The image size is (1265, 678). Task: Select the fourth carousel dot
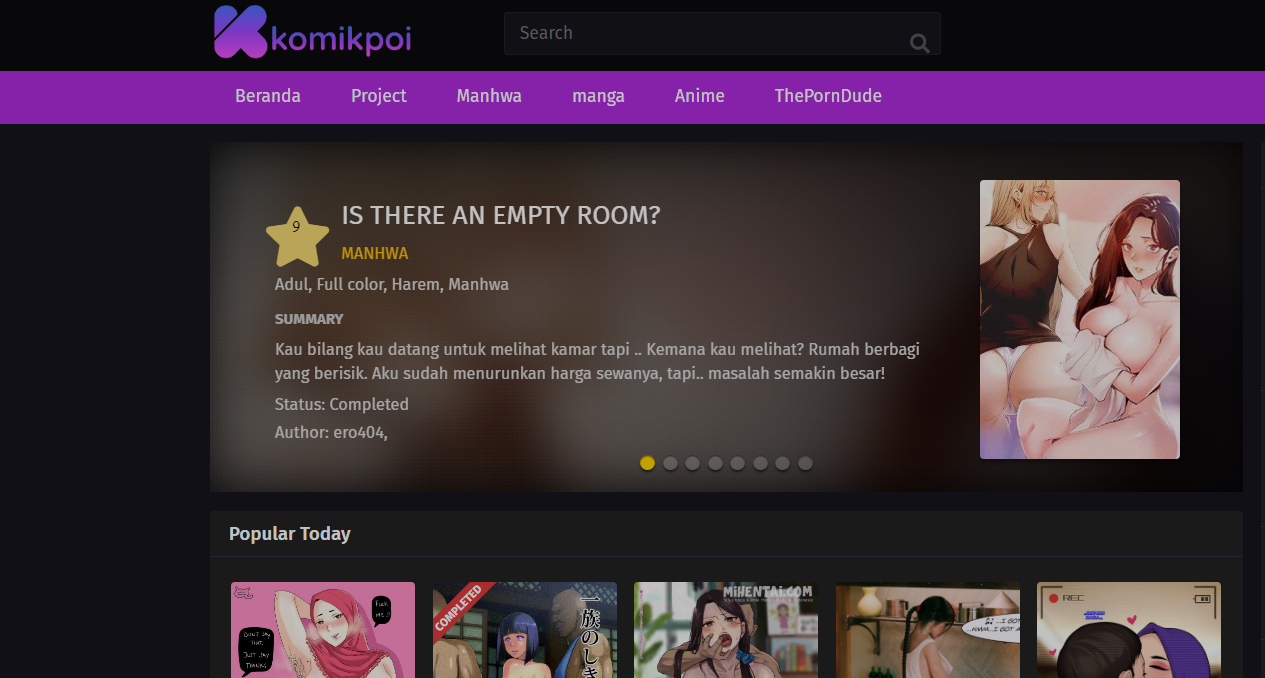715,463
